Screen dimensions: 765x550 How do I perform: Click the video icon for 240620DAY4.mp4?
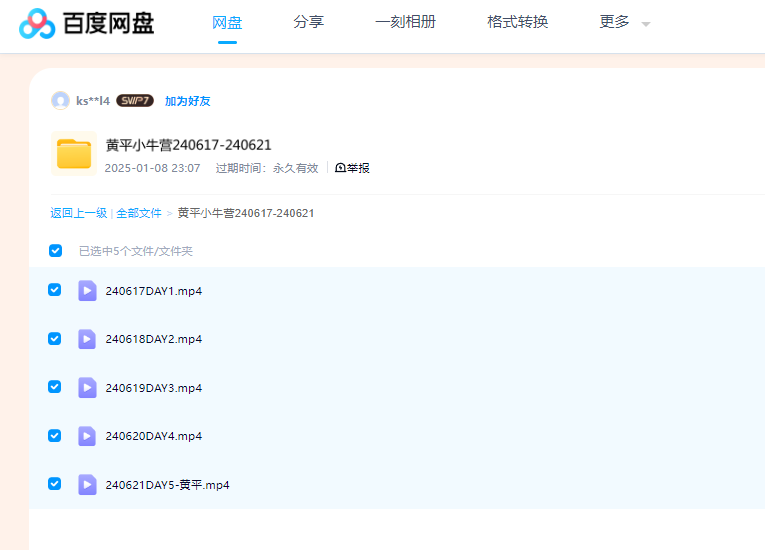(87, 436)
